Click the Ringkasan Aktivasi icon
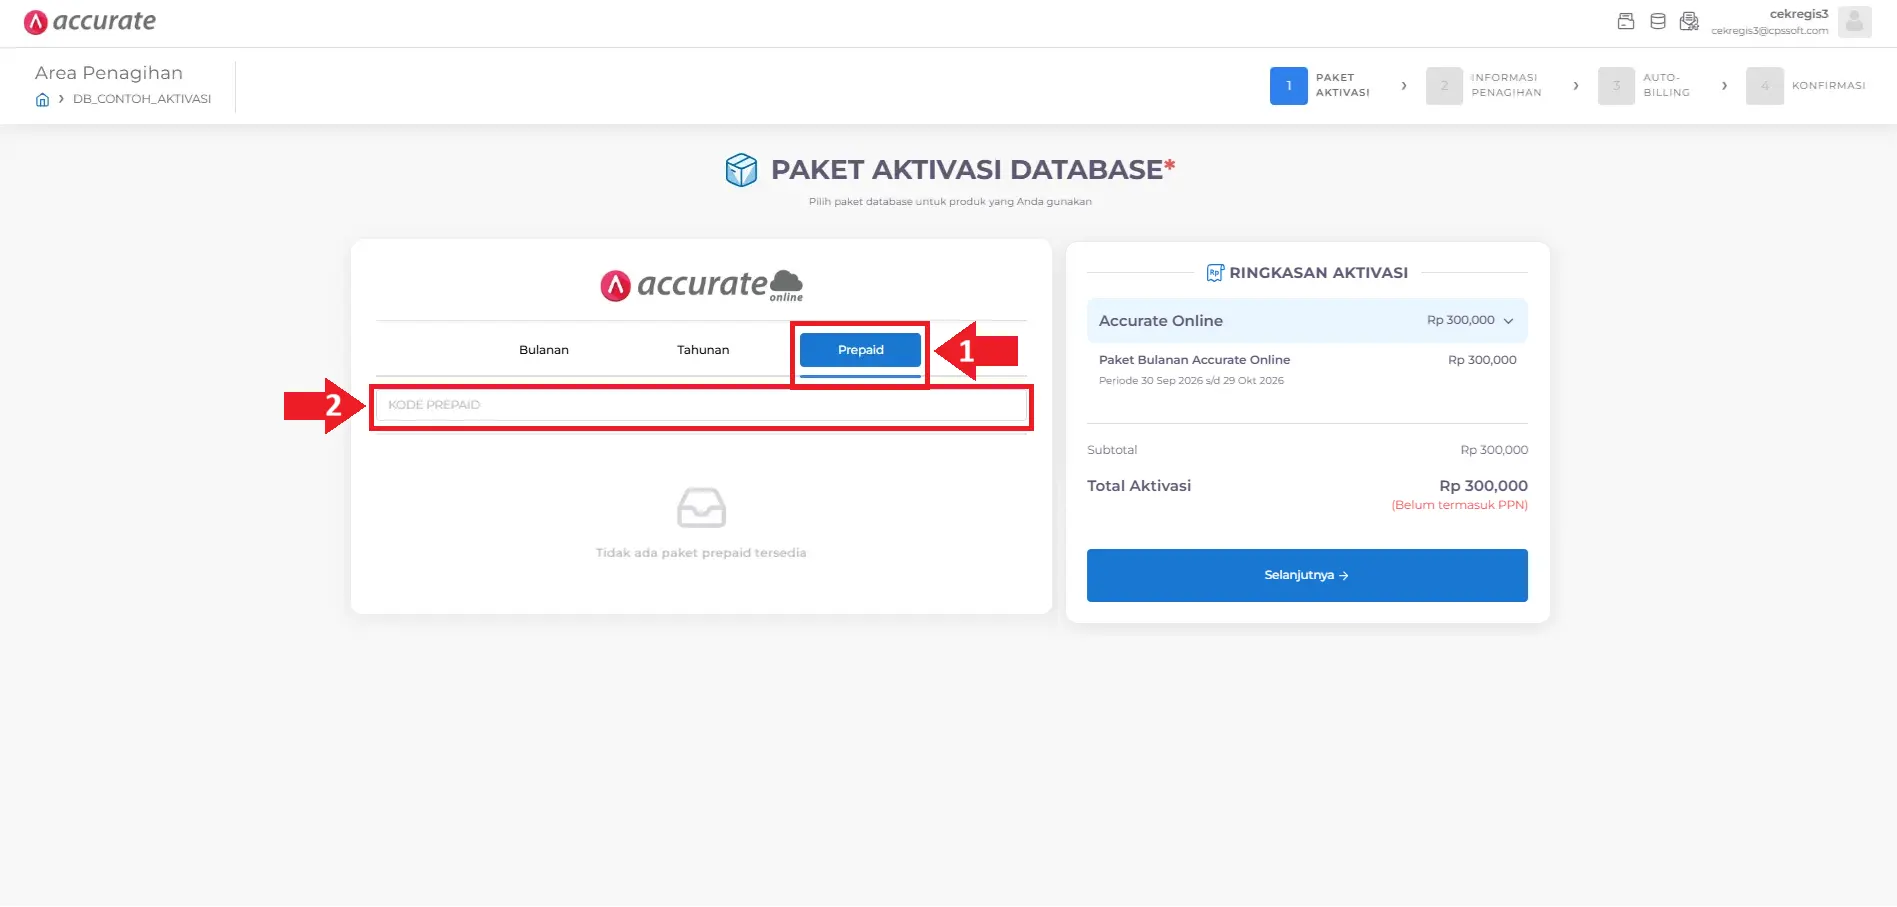This screenshot has width=1897, height=907. [x=1215, y=273]
